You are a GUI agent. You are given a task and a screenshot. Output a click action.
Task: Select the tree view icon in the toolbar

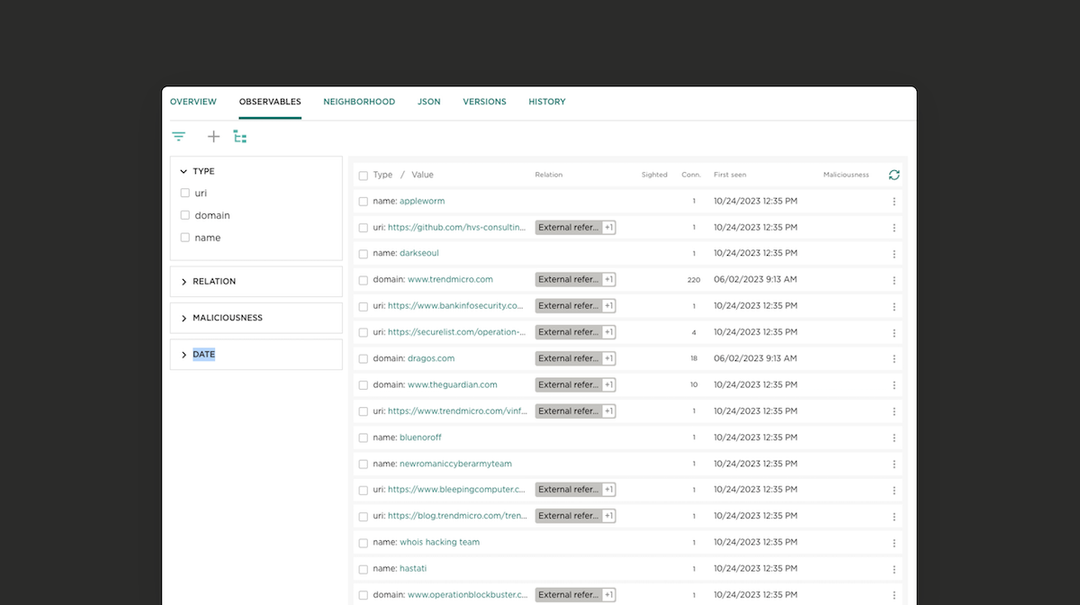[240, 136]
